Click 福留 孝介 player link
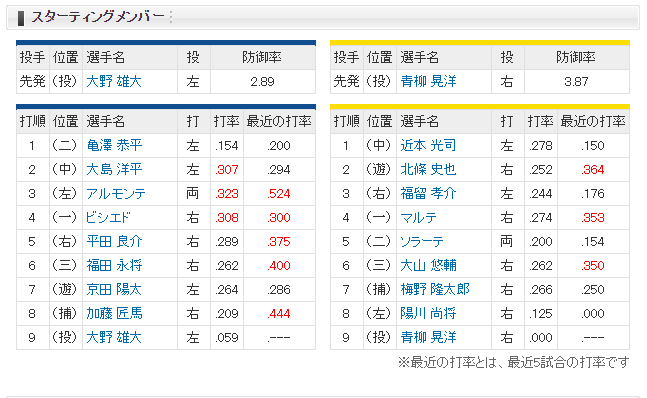The image size is (647, 398). point(428,193)
